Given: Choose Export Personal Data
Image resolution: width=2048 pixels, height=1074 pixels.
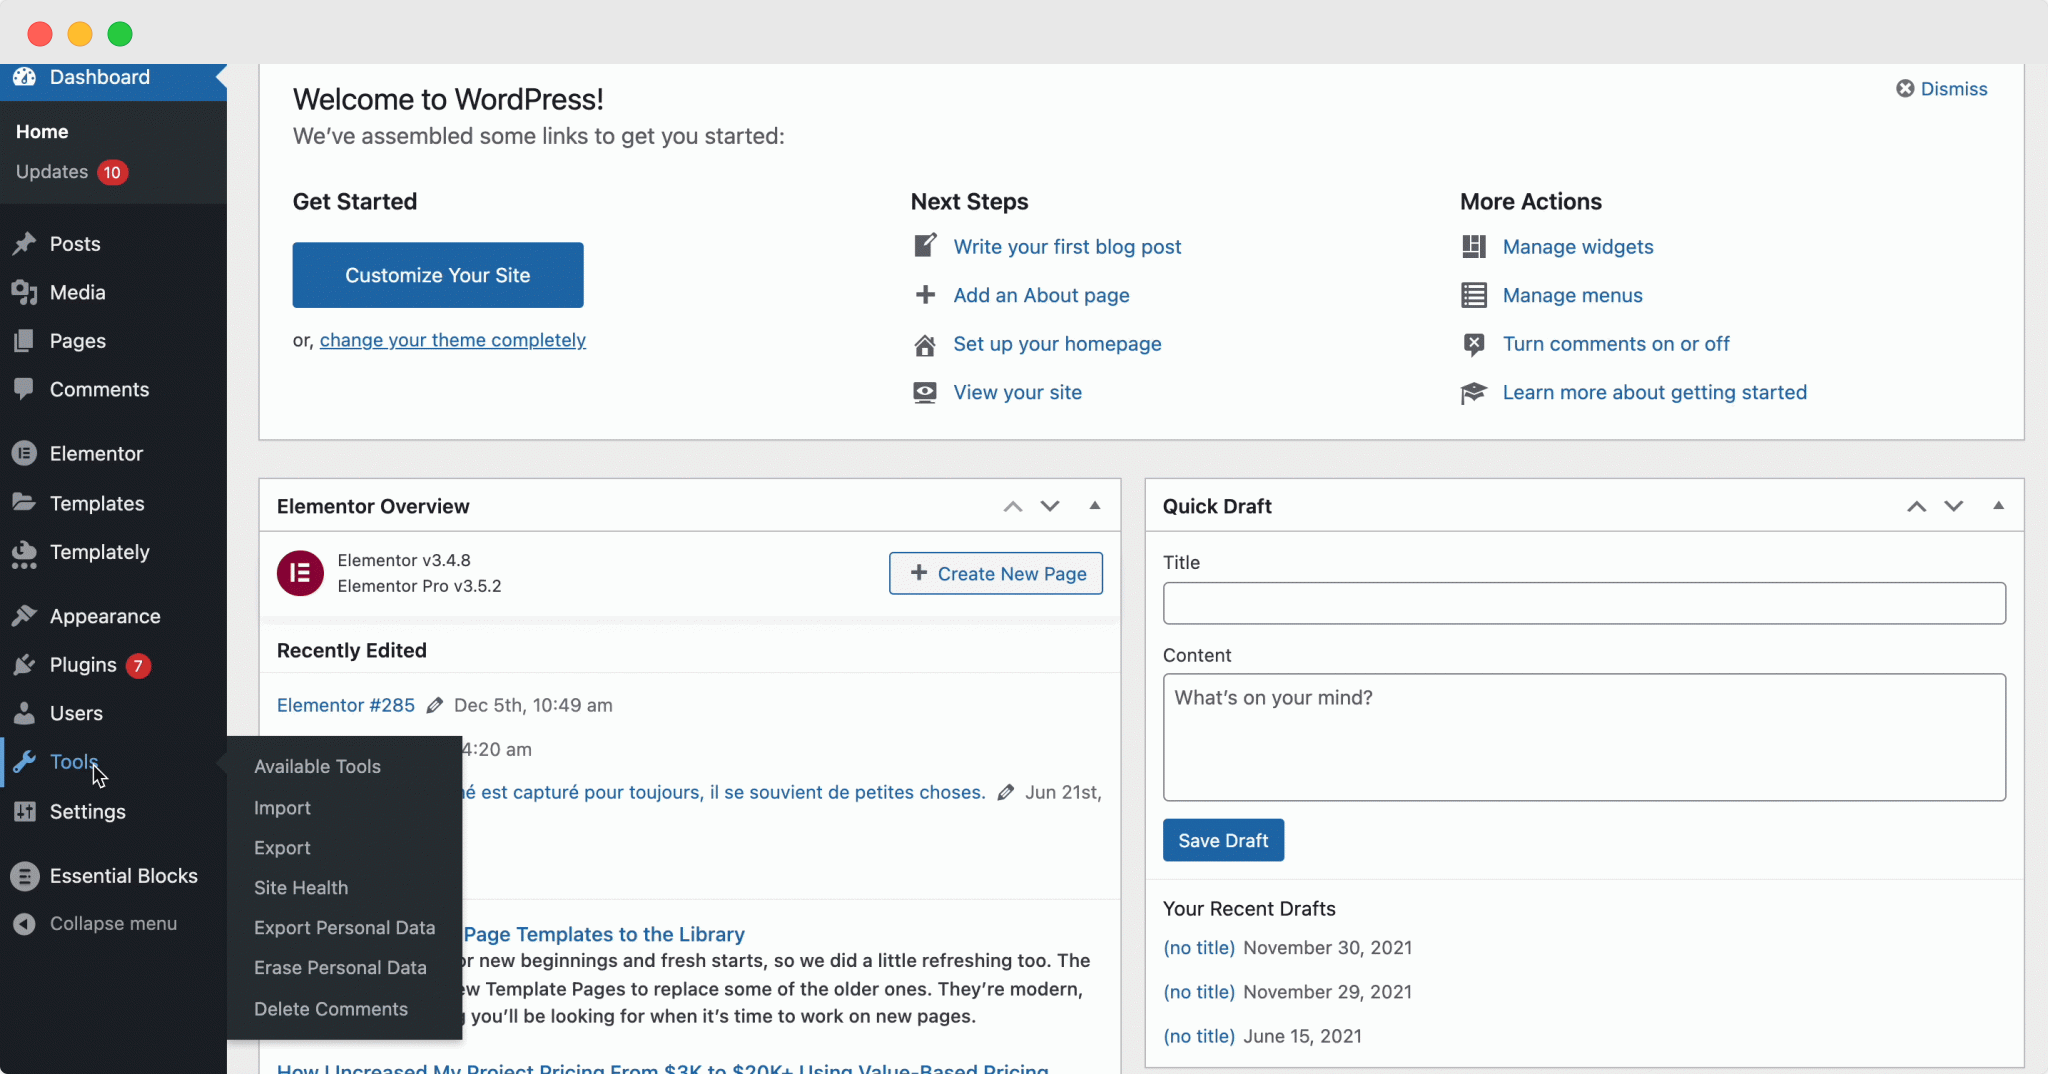Looking at the screenshot, I should pyautogui.click(x=344, y=927).
